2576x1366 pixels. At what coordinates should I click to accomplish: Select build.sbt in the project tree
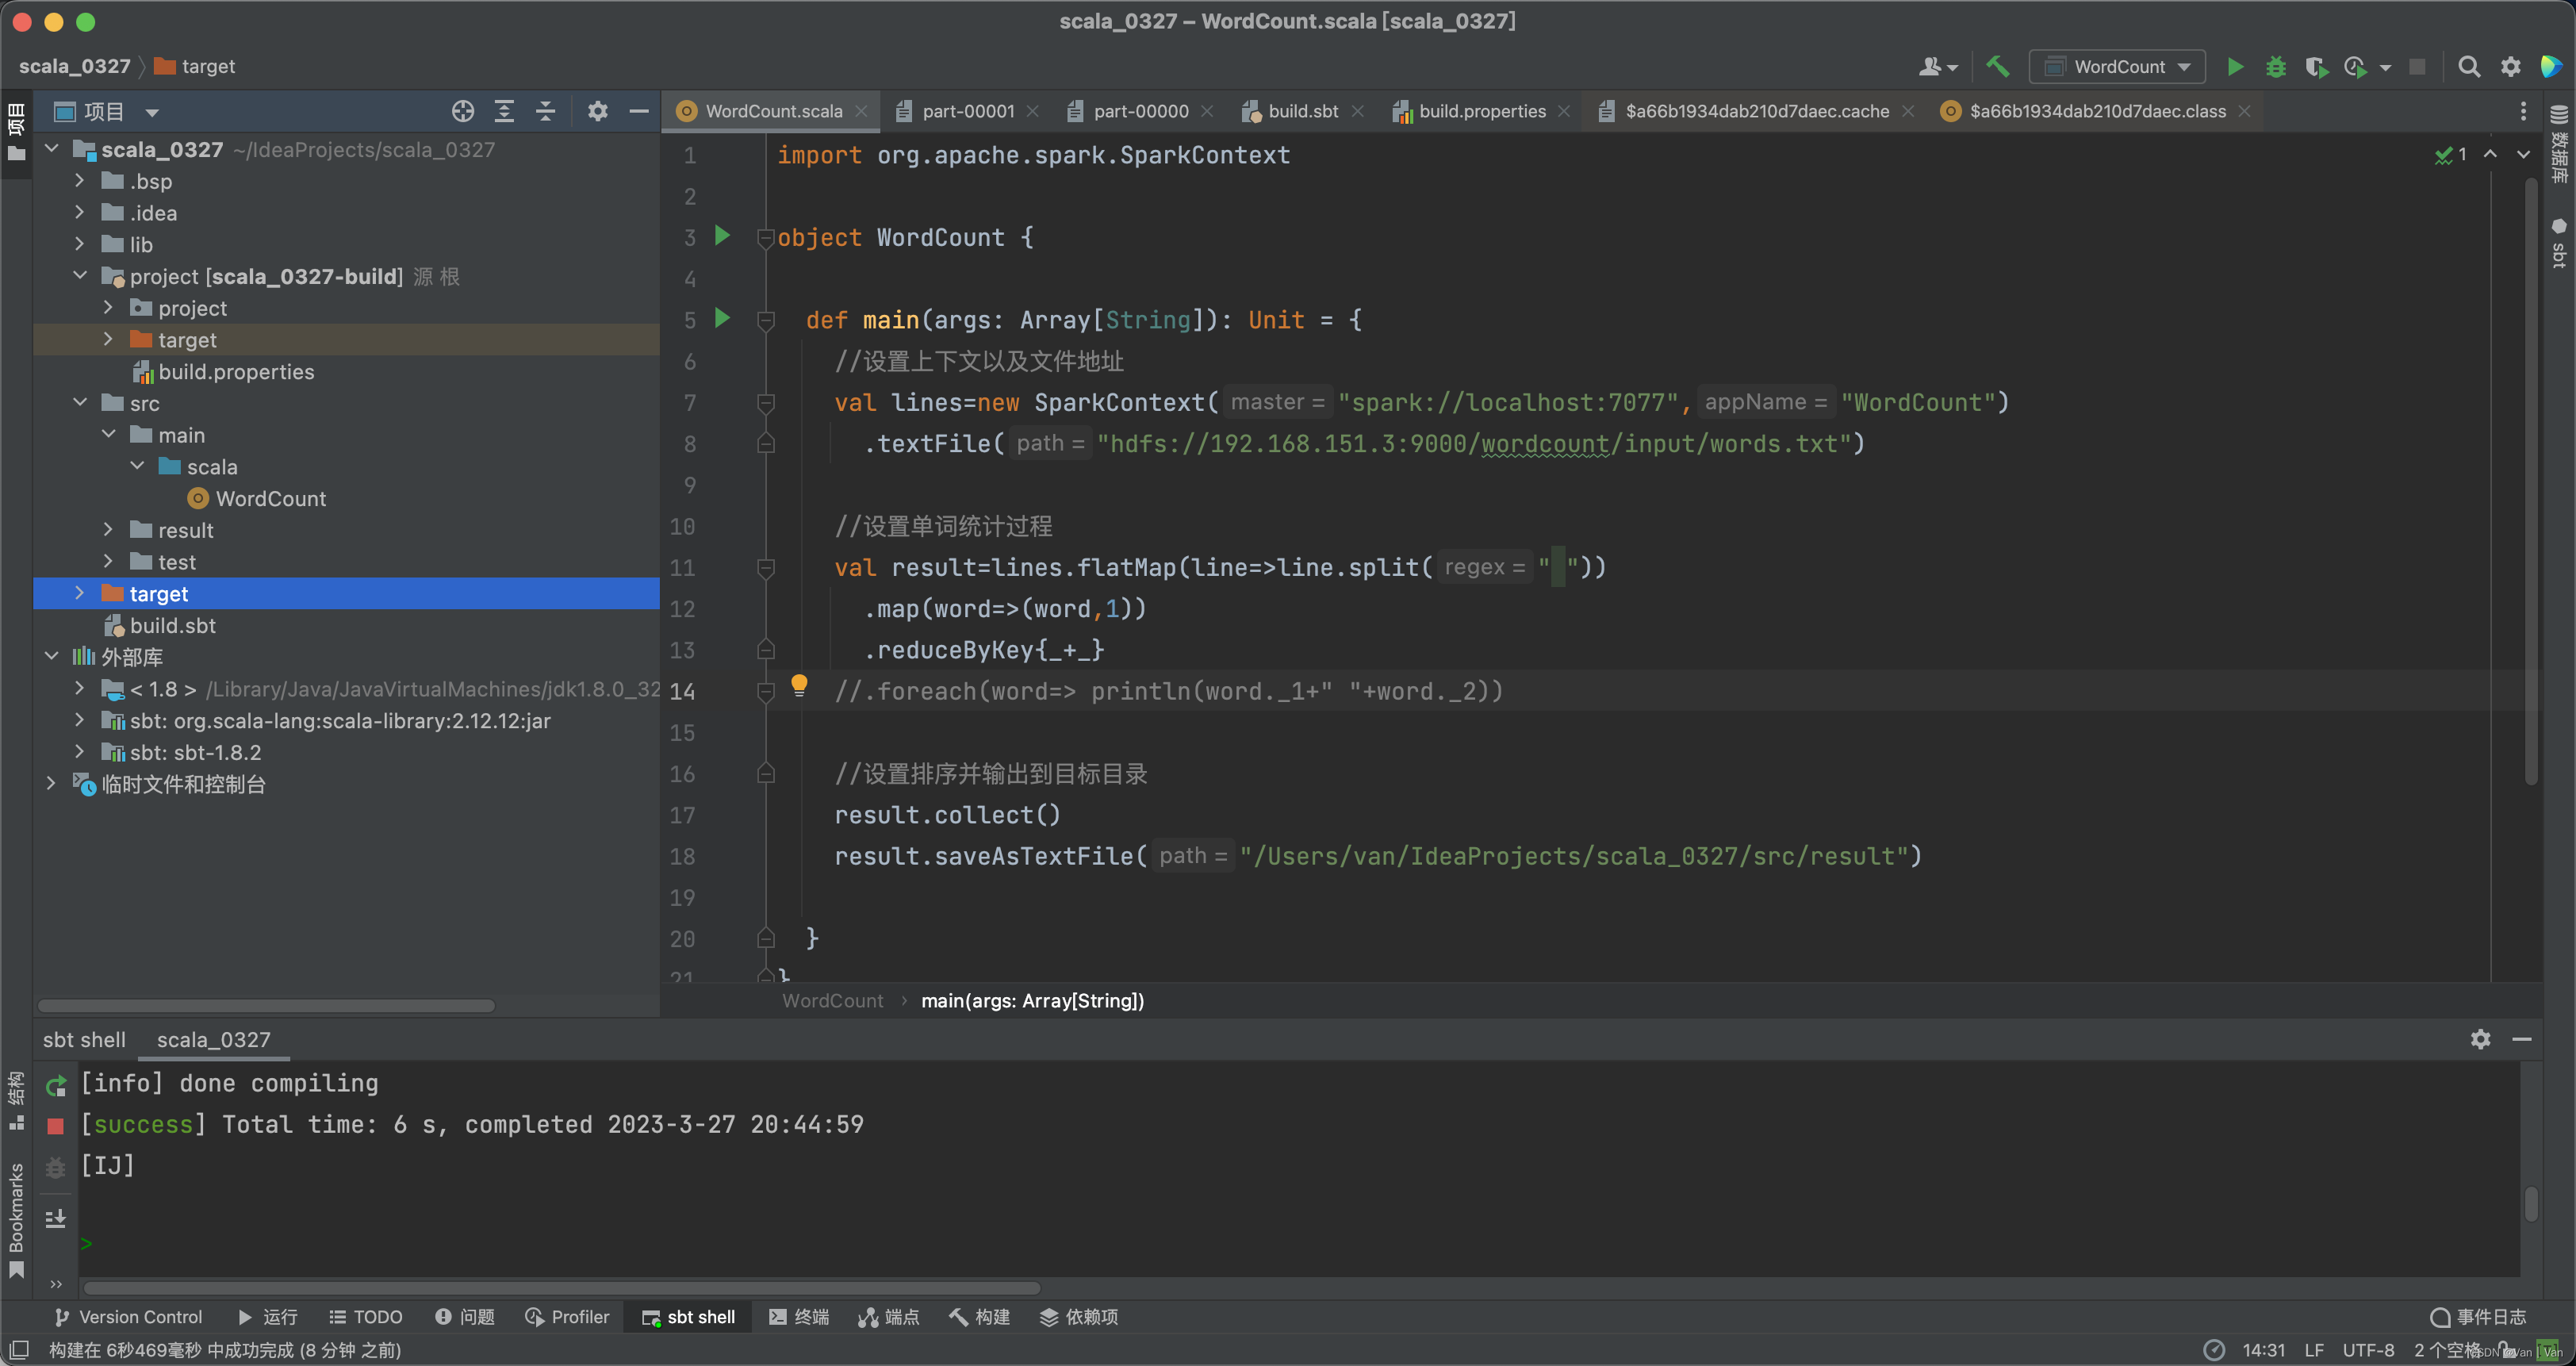click(160, 625)
